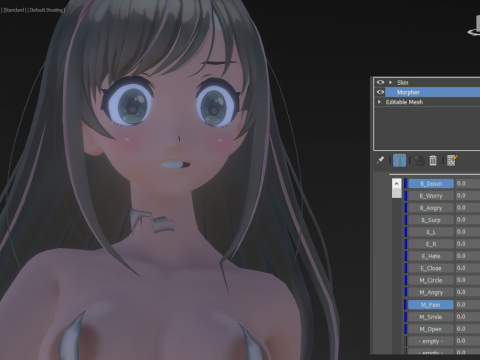The image size is (480, 360).
Task: Select the B_Angry morph channel
Action: pos(431,208)
